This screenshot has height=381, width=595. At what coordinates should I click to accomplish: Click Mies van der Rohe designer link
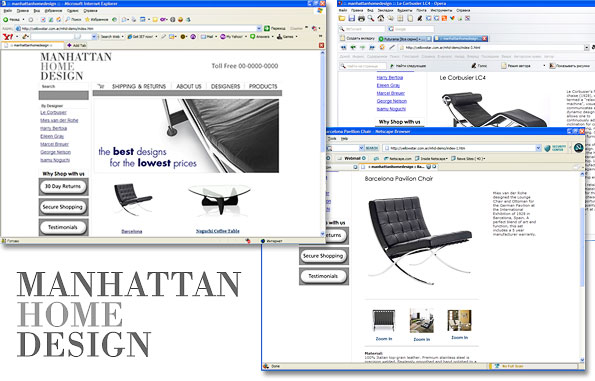point(59,120)
